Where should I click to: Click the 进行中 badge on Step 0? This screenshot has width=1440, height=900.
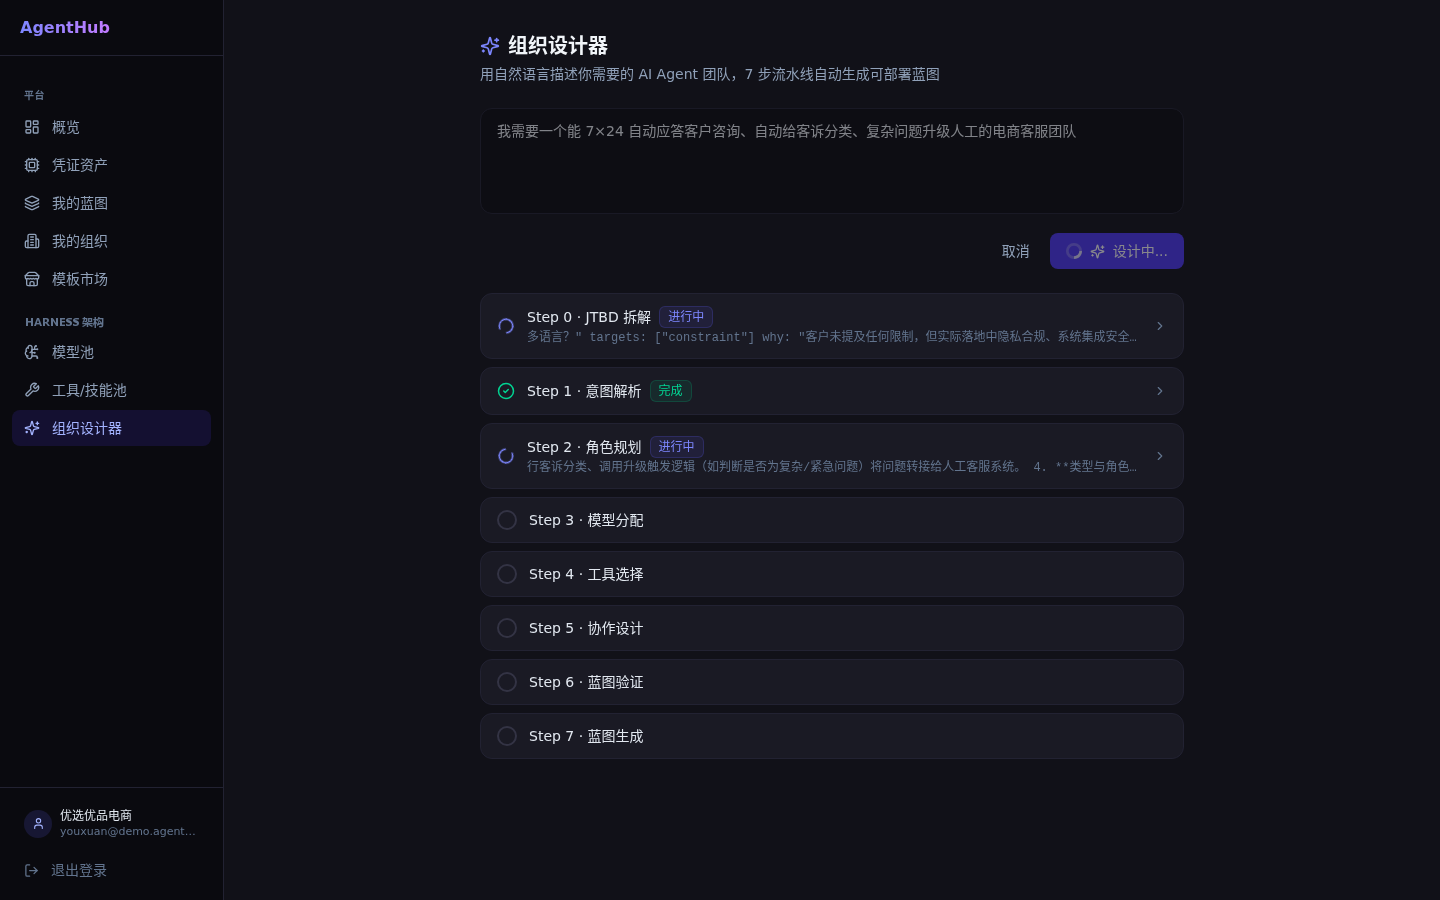[x=686, y=317]
